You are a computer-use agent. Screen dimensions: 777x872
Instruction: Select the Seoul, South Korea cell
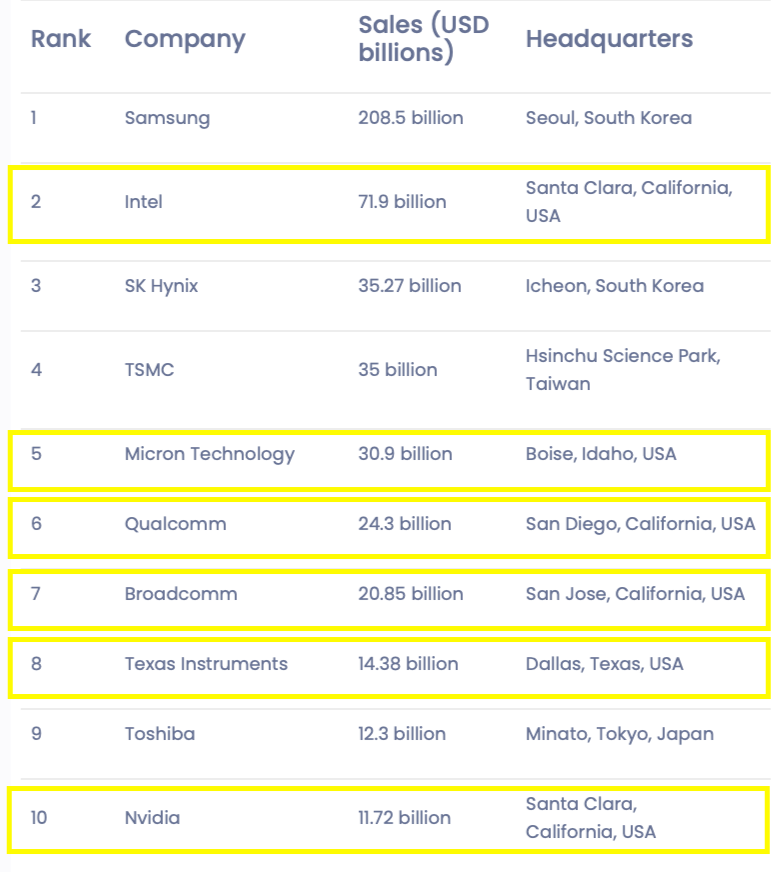coord(608,118)
